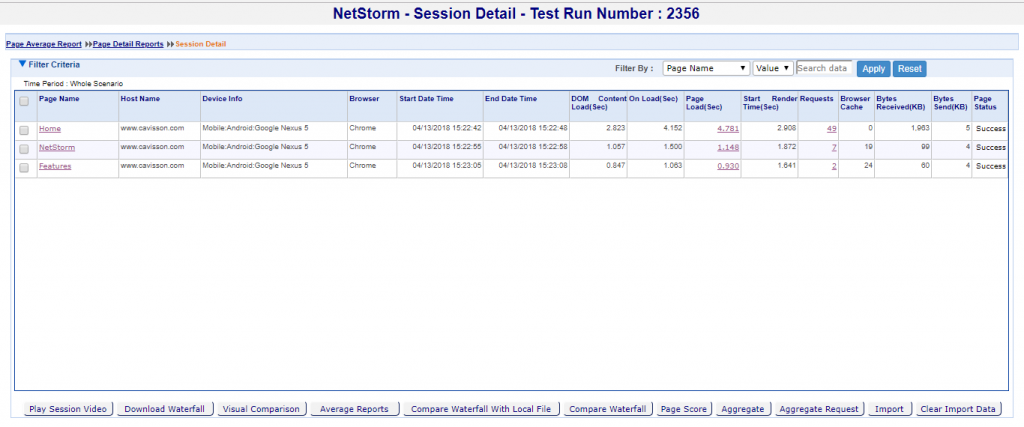
Task: Click the Search data field
Action: click(824, 68)
